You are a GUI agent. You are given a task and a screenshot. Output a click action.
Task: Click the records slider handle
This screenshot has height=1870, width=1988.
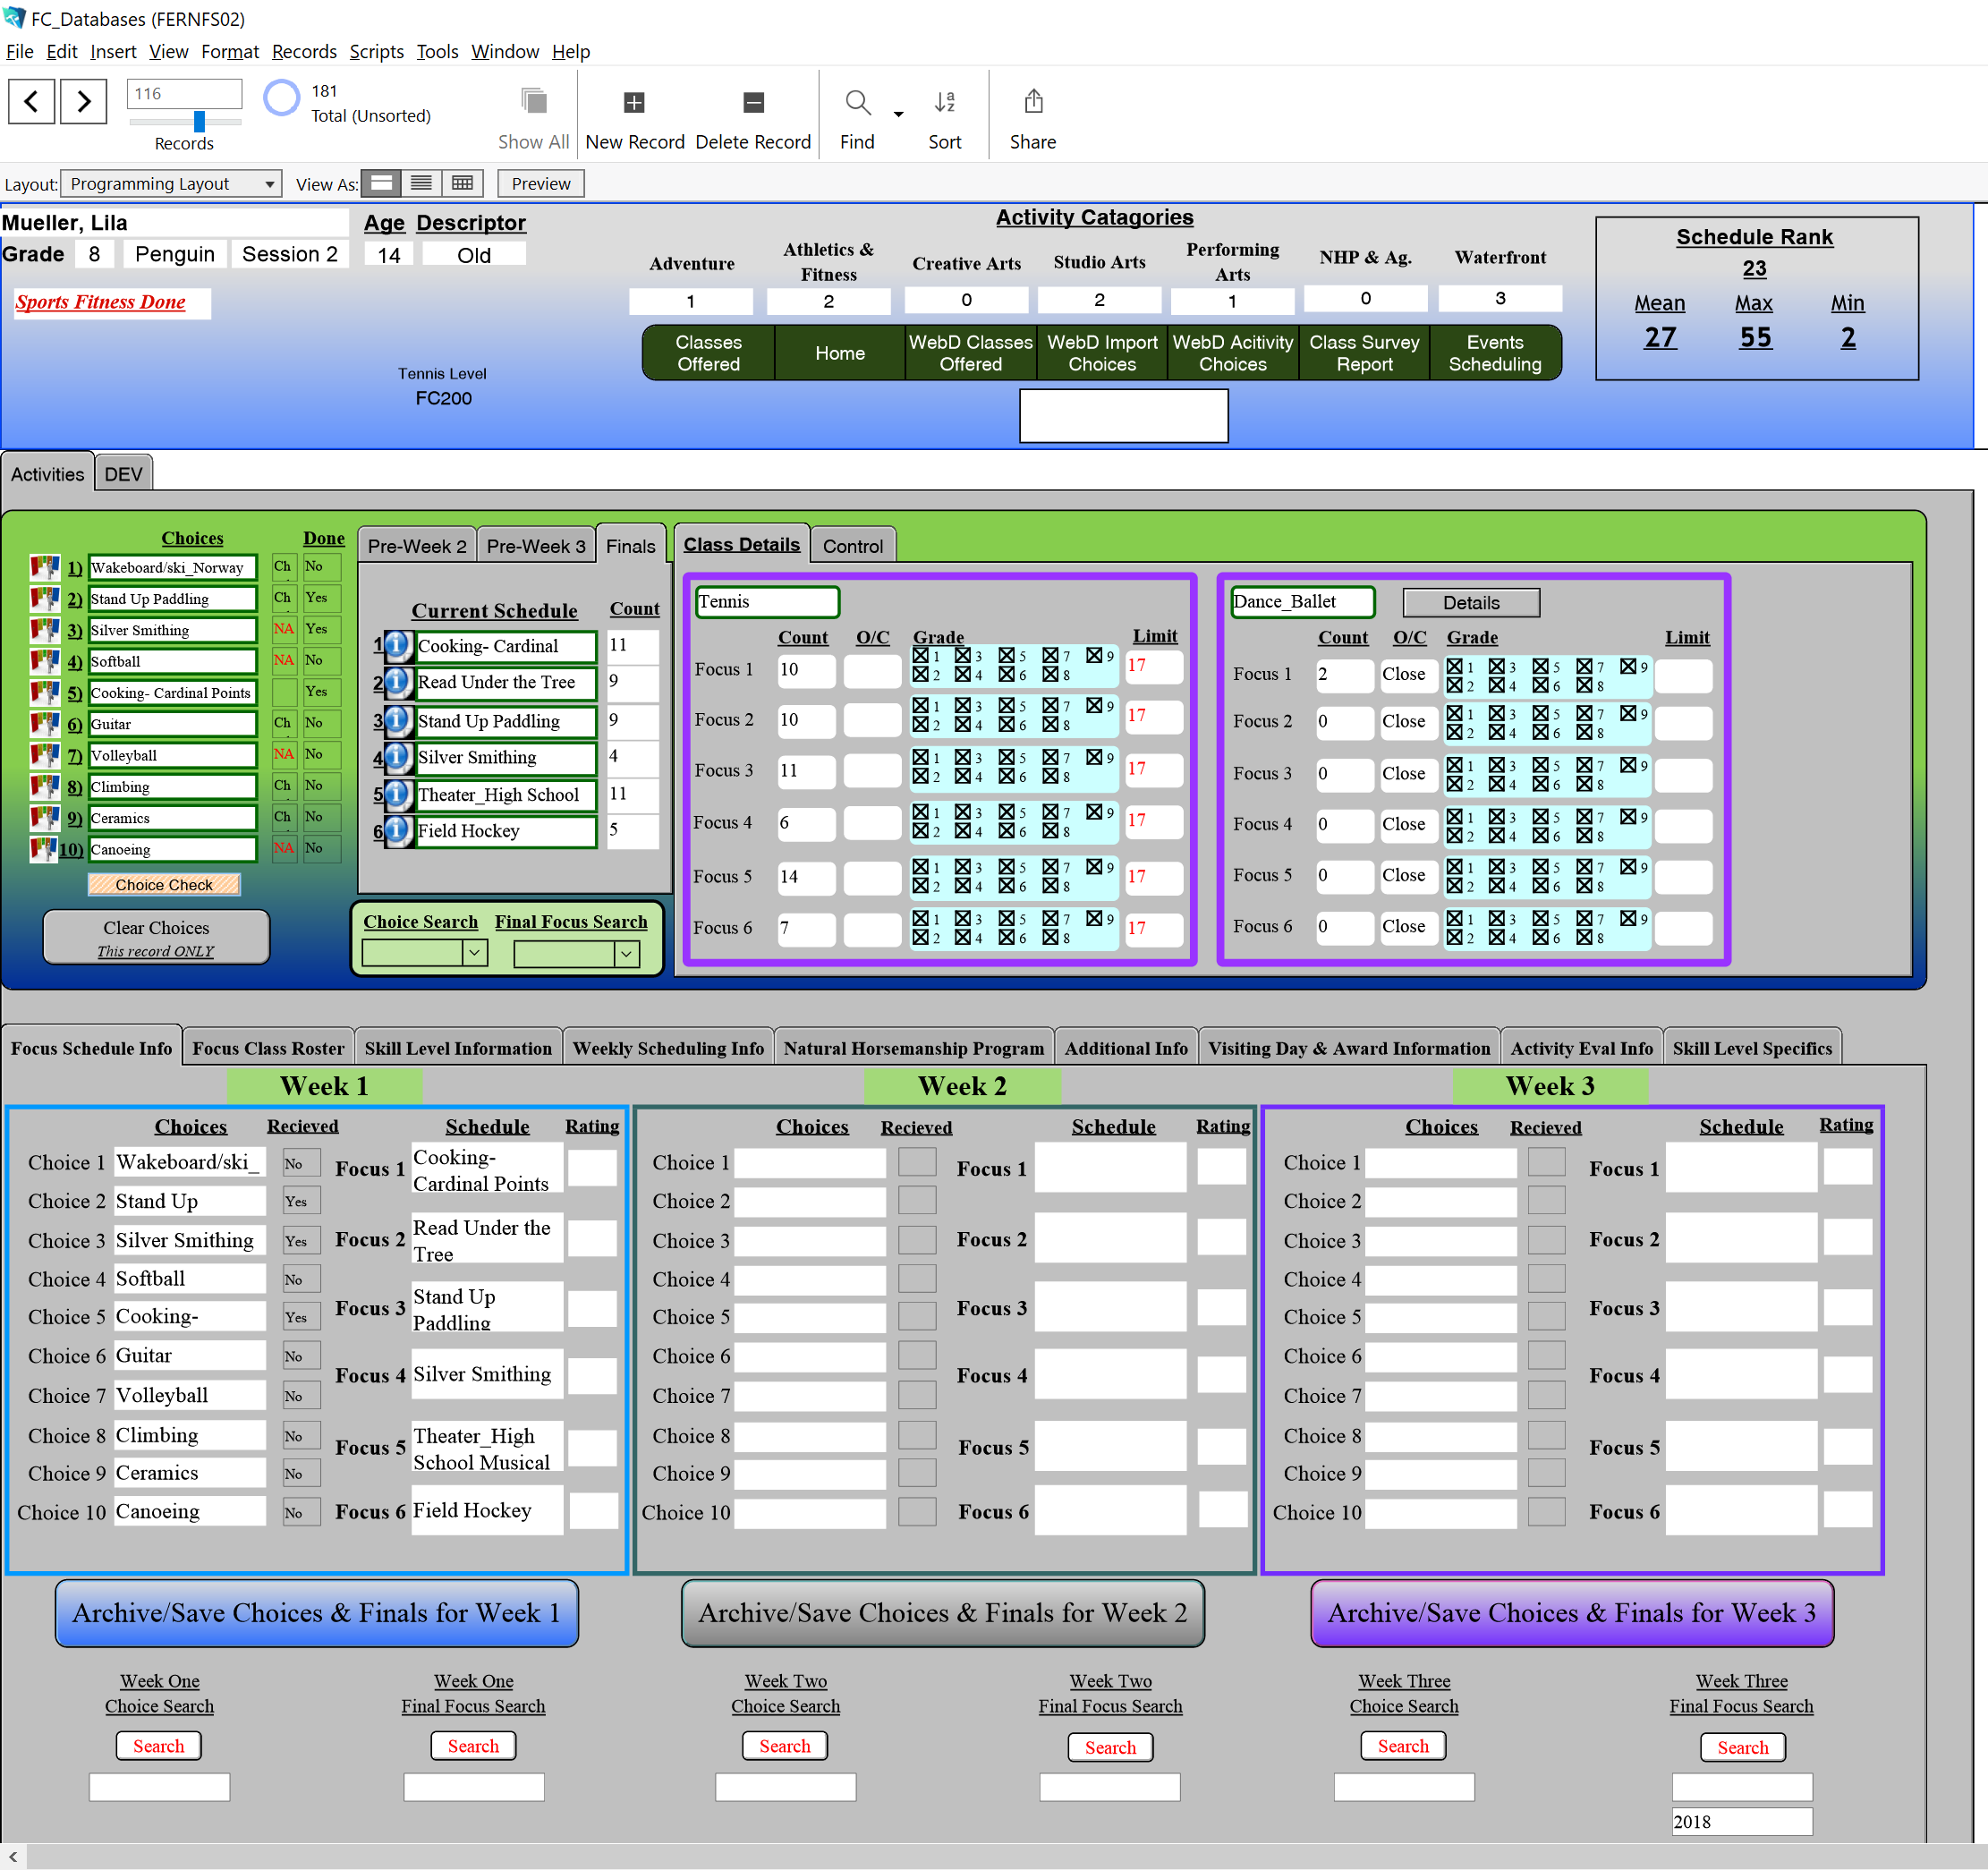coord(199,121)
